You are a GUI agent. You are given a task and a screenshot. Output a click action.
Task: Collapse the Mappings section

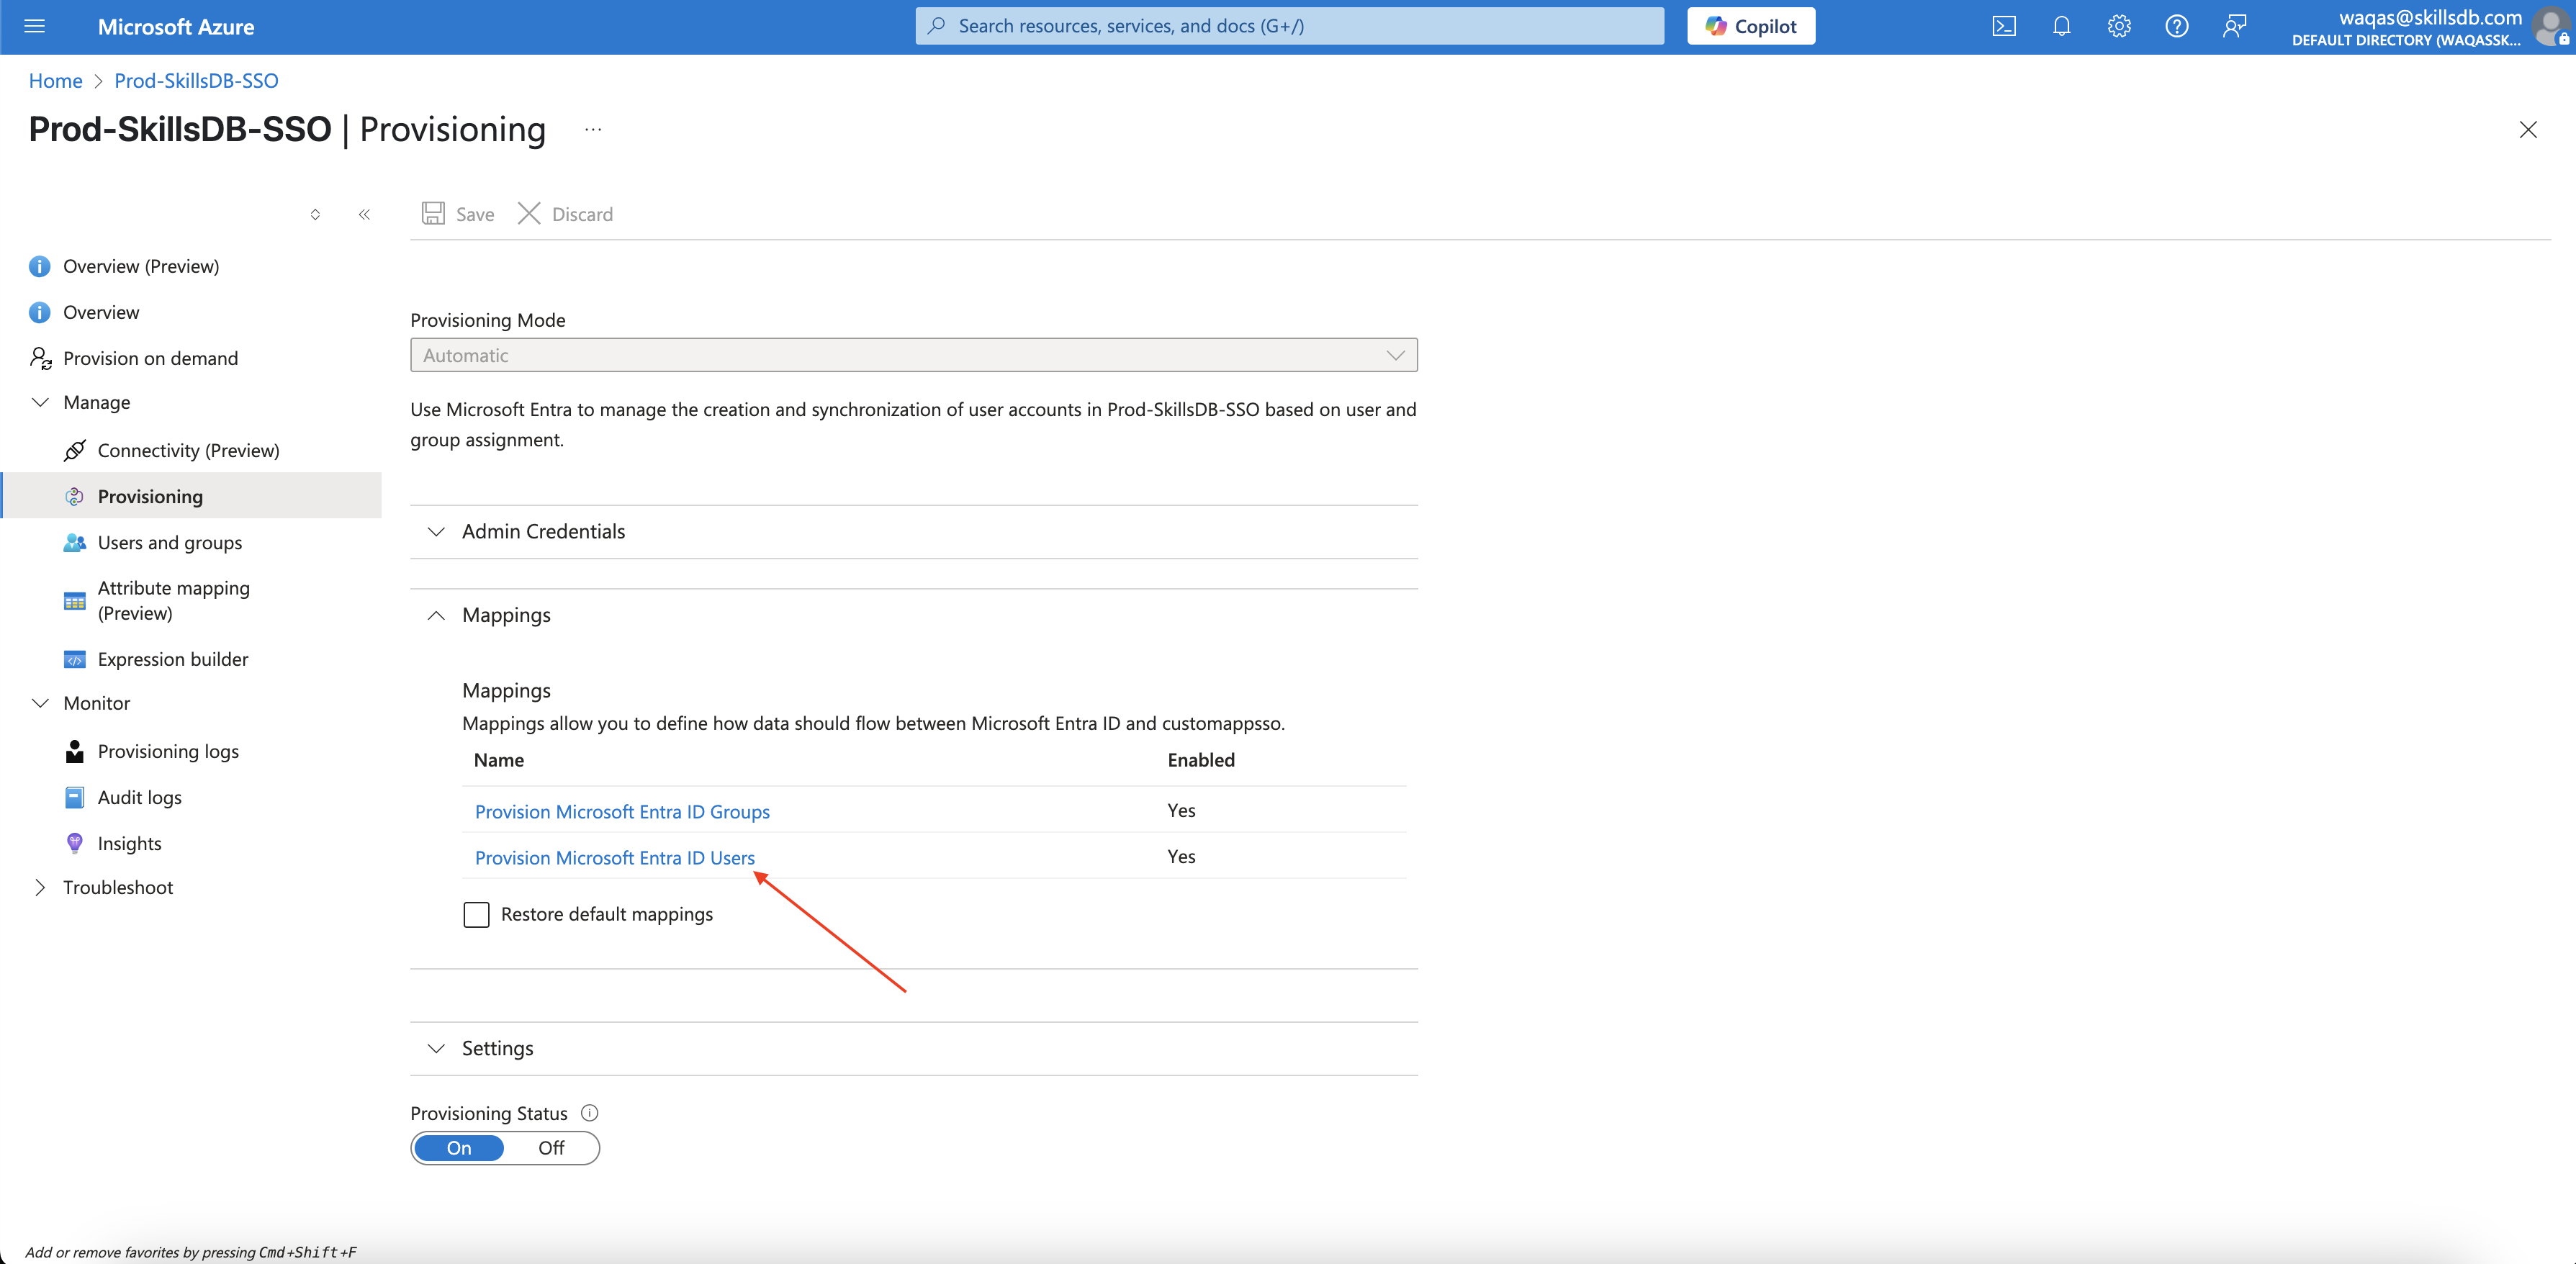(914, 614)
